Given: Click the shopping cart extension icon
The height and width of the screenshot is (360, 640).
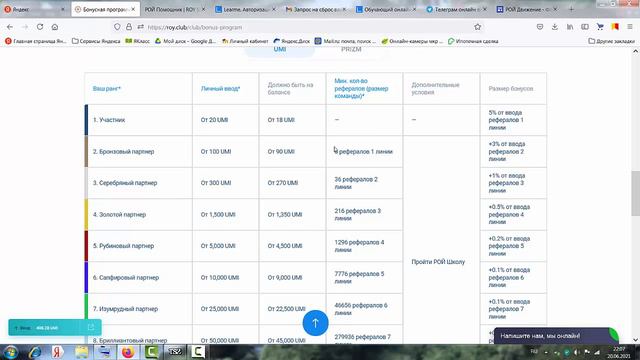Looking at the screenshot, I should click(600, 27).
